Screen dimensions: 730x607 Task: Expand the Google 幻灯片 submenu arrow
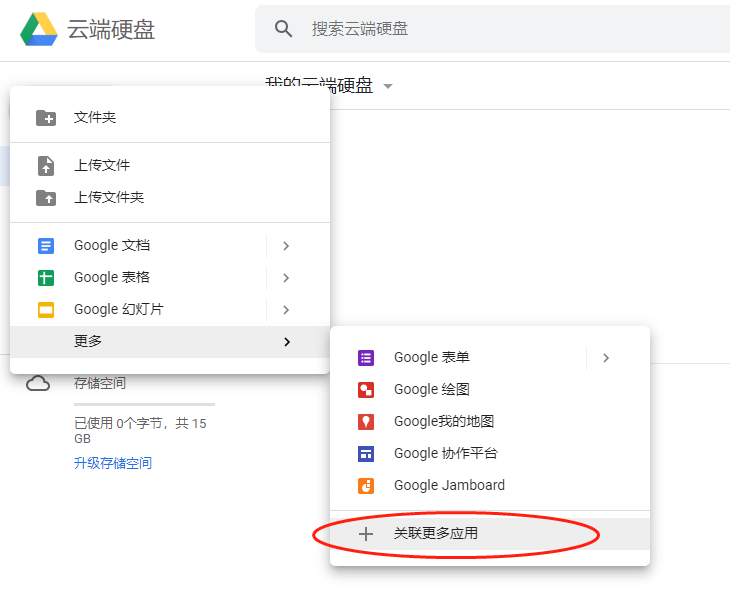point(286,310)
